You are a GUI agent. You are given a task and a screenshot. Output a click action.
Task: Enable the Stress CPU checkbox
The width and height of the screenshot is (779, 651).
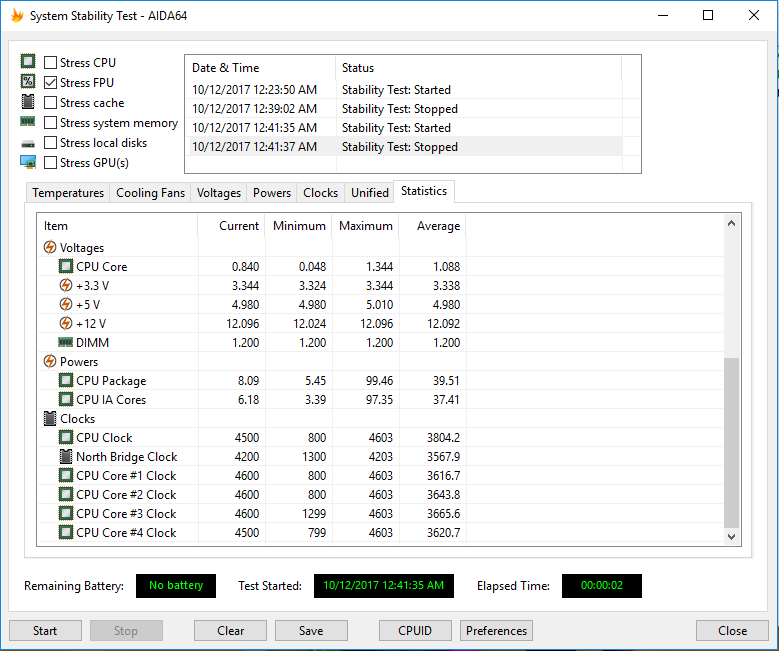[50, 63]
